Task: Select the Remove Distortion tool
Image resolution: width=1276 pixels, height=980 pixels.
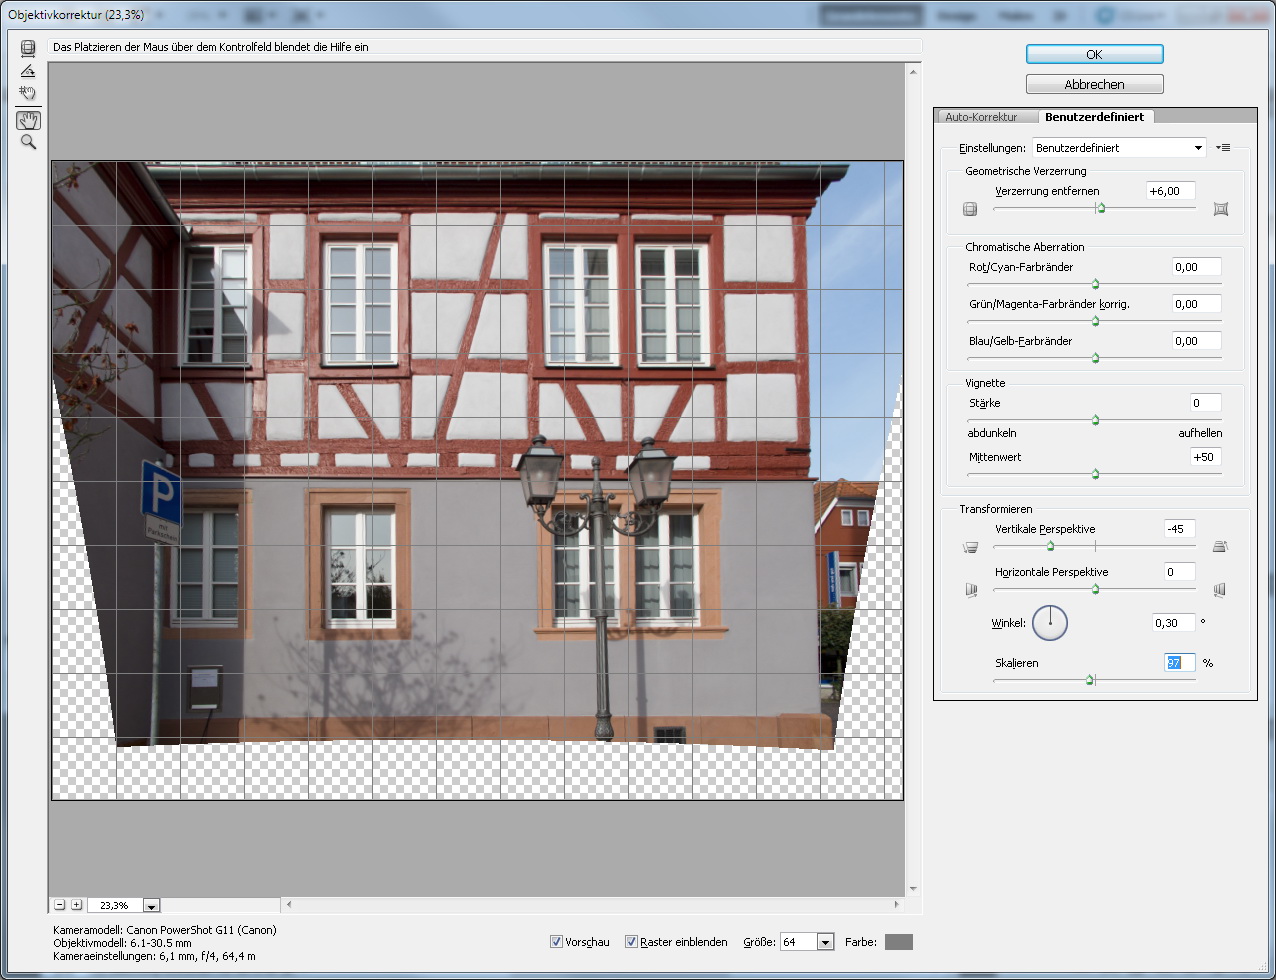Action: pyautogui.click(x=28, y=48)
